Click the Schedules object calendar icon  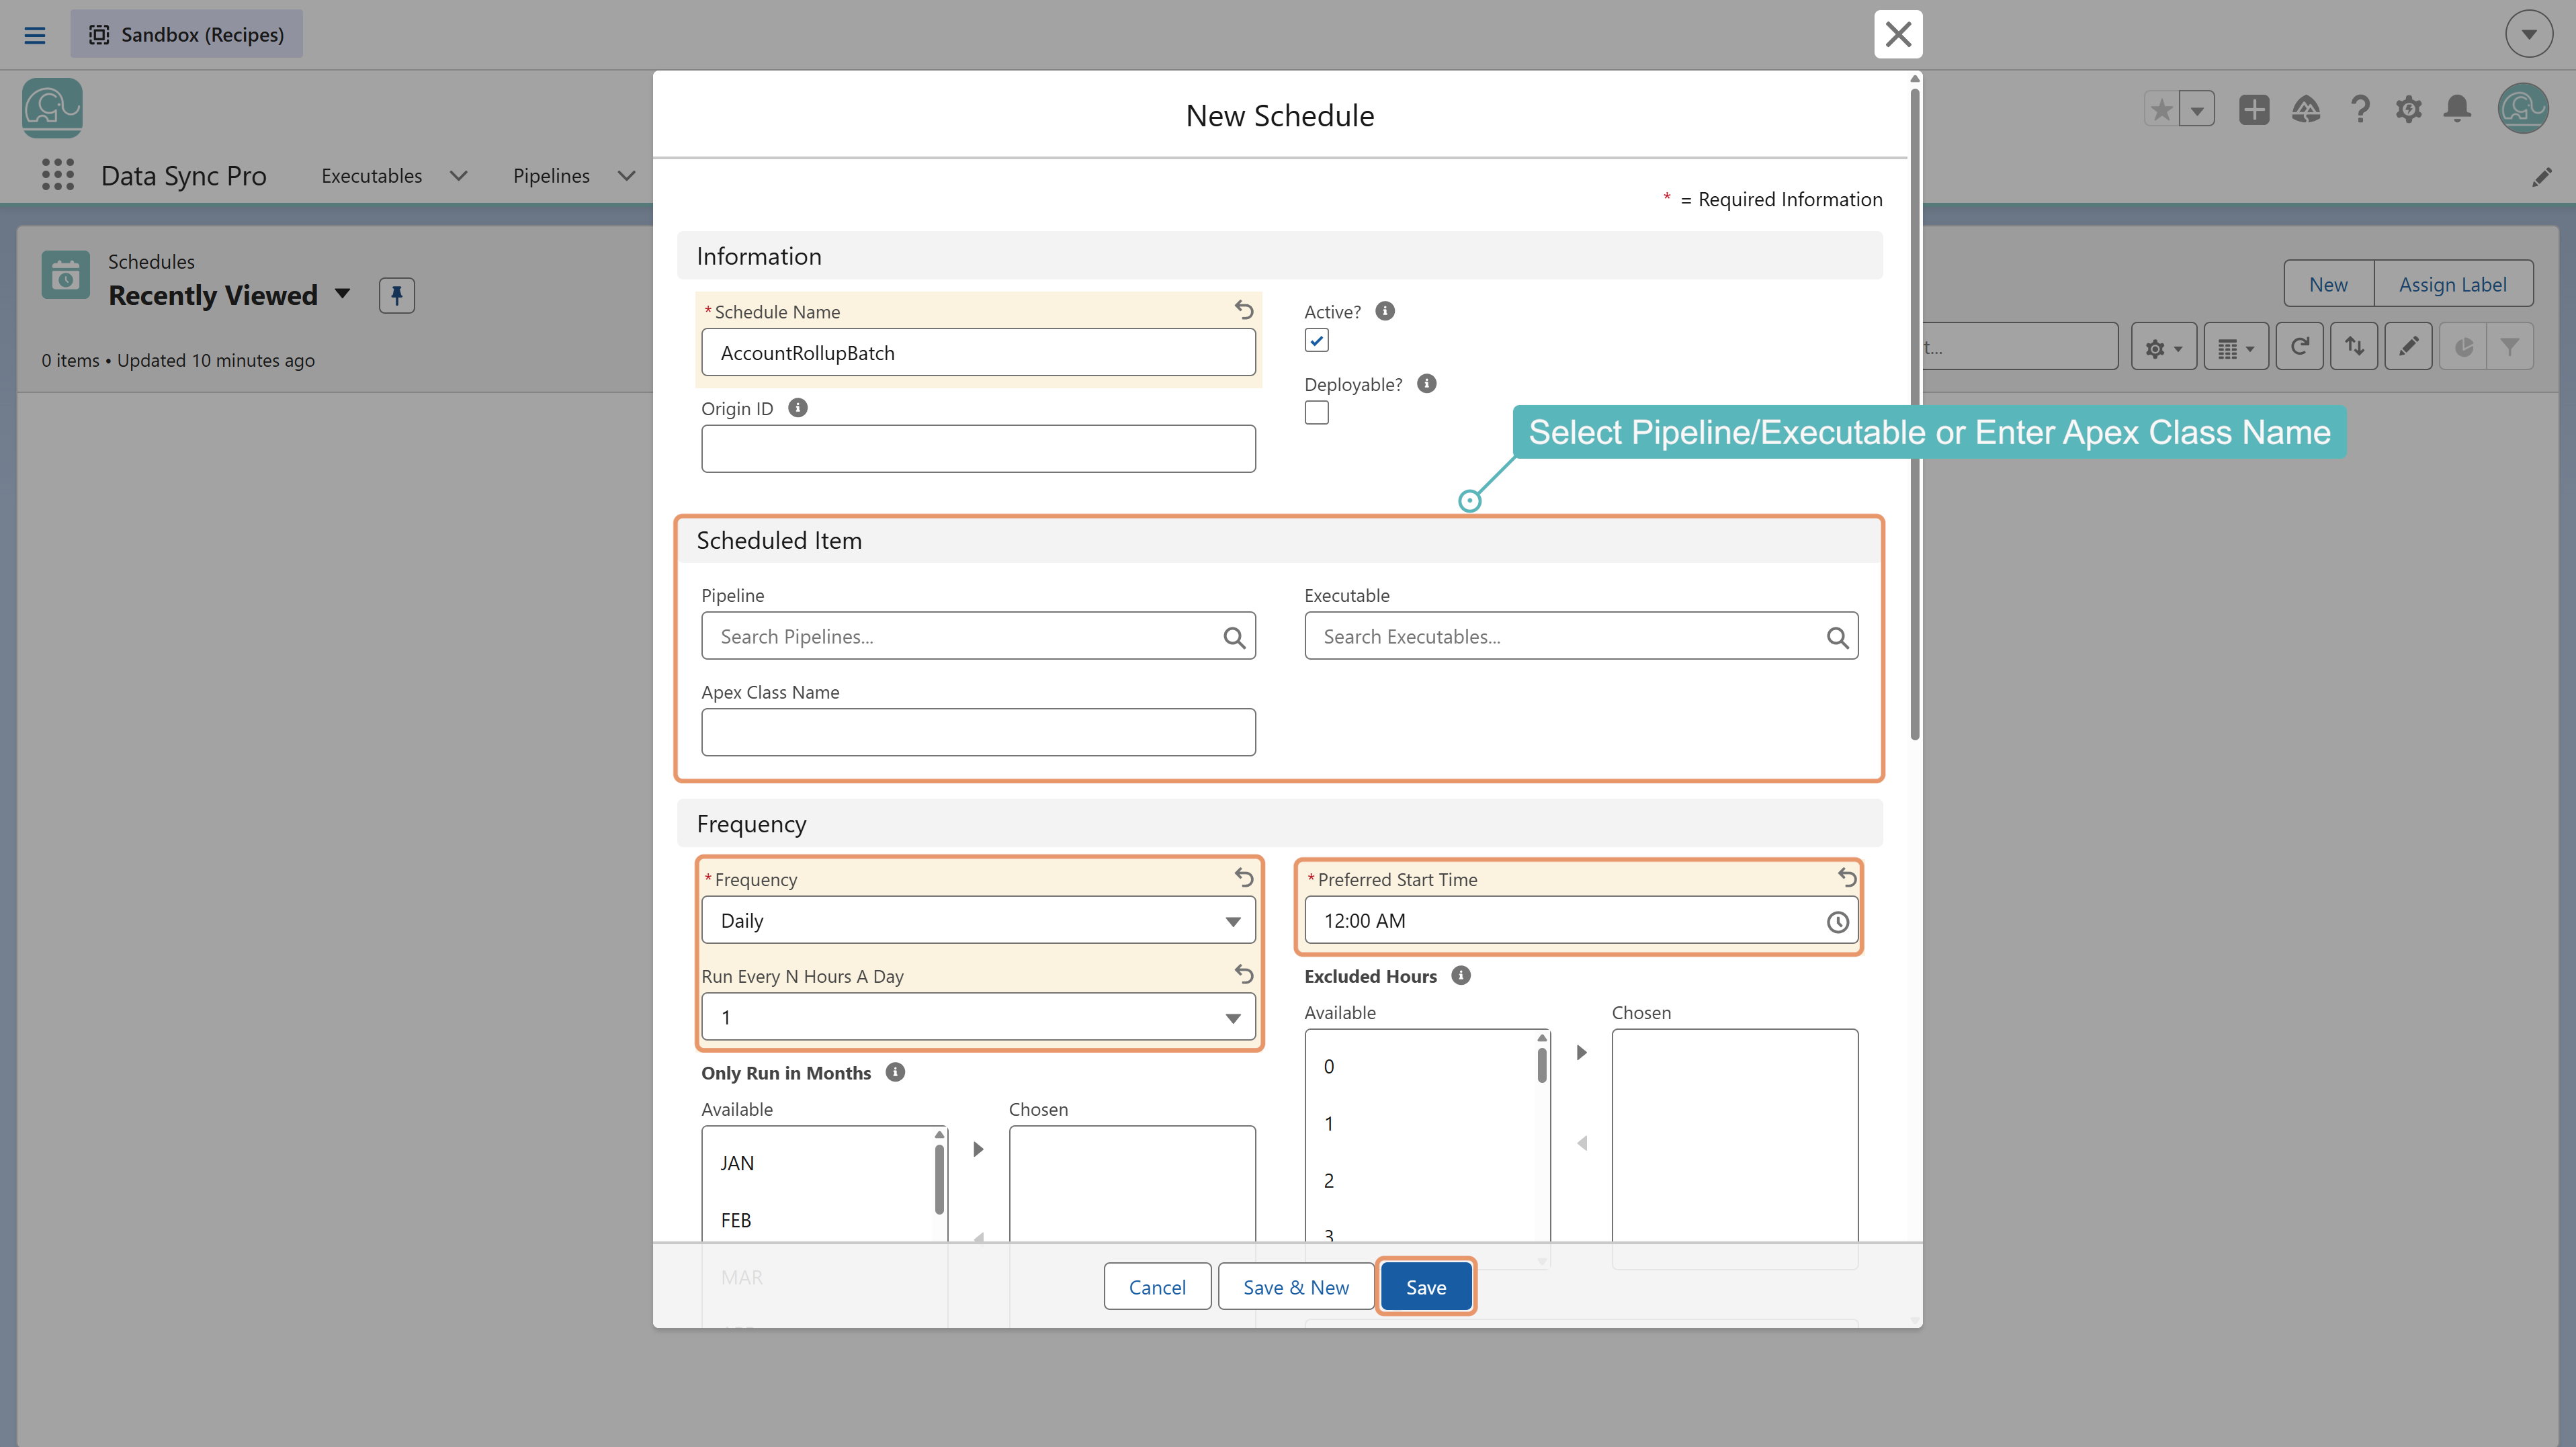coord(66,275)
